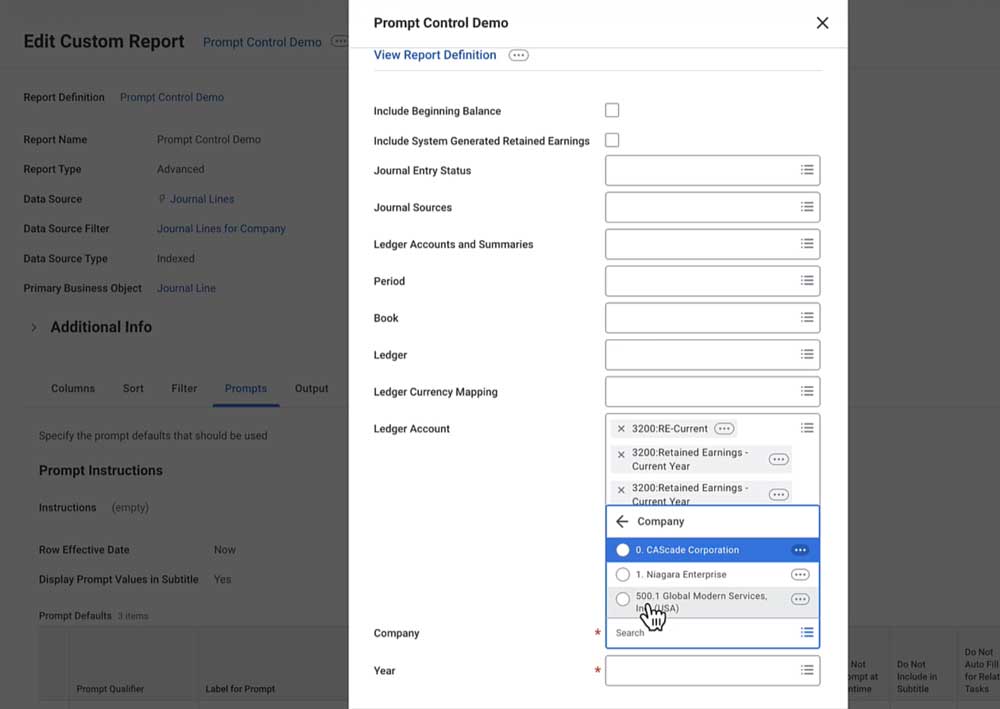Switch to the Filter tab
The width and height of the screenshot is (1000, 709).
[184, 389]
